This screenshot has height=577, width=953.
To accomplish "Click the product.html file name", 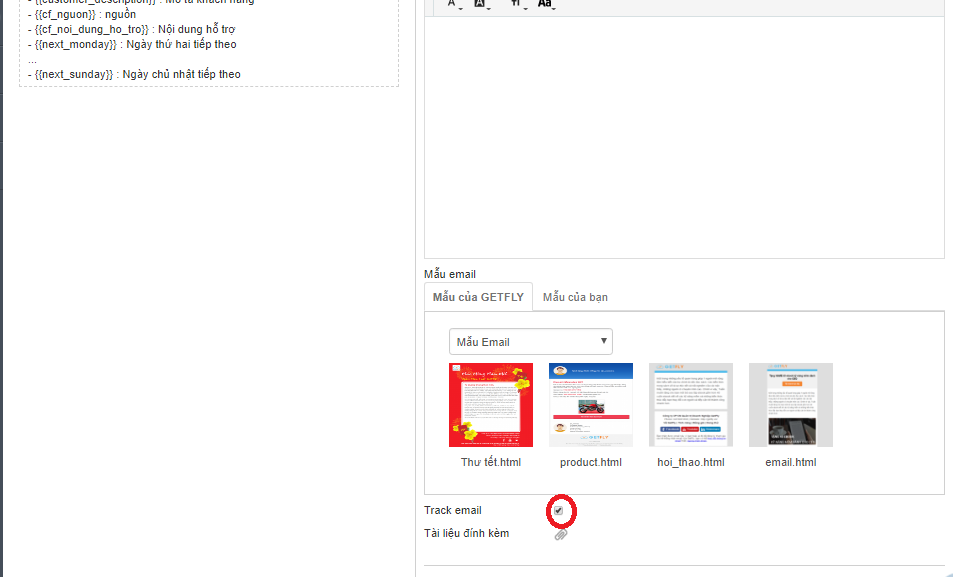I will 591,462.
